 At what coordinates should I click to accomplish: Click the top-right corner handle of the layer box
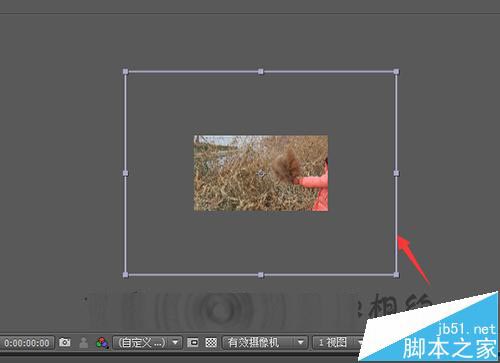[396, 71]
